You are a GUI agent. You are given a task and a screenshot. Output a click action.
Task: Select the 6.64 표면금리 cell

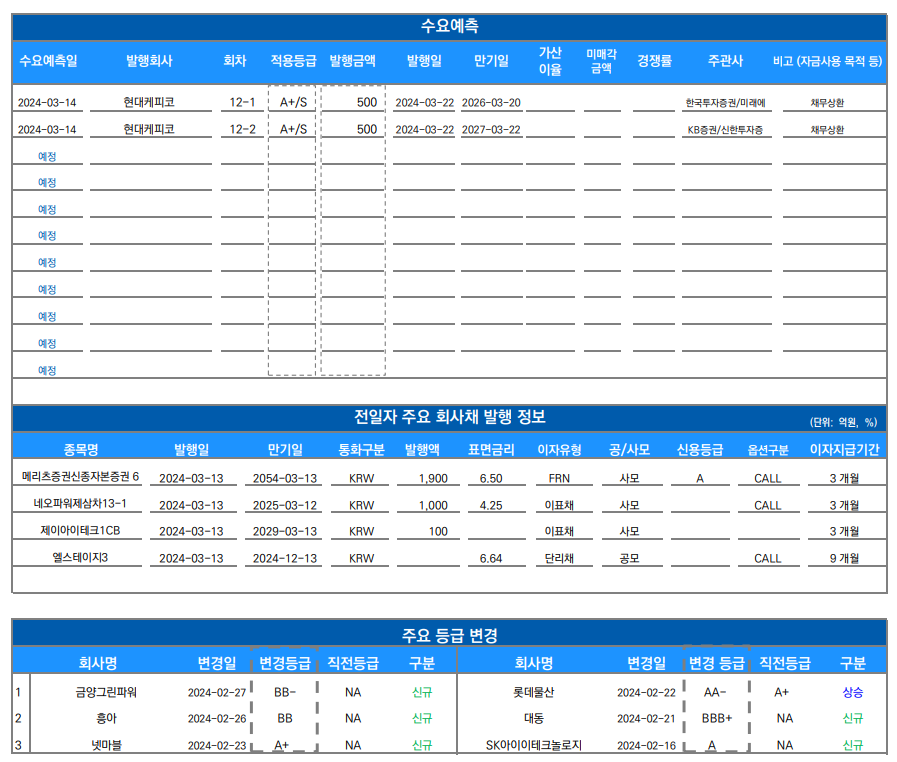pyautogui.click(x=491, y=558)
